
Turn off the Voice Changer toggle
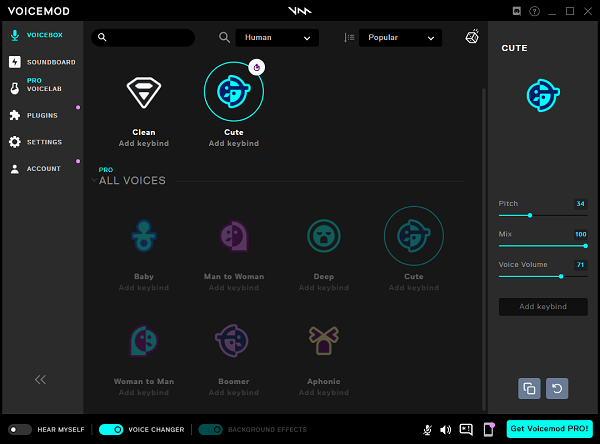[x=111, y=429]
